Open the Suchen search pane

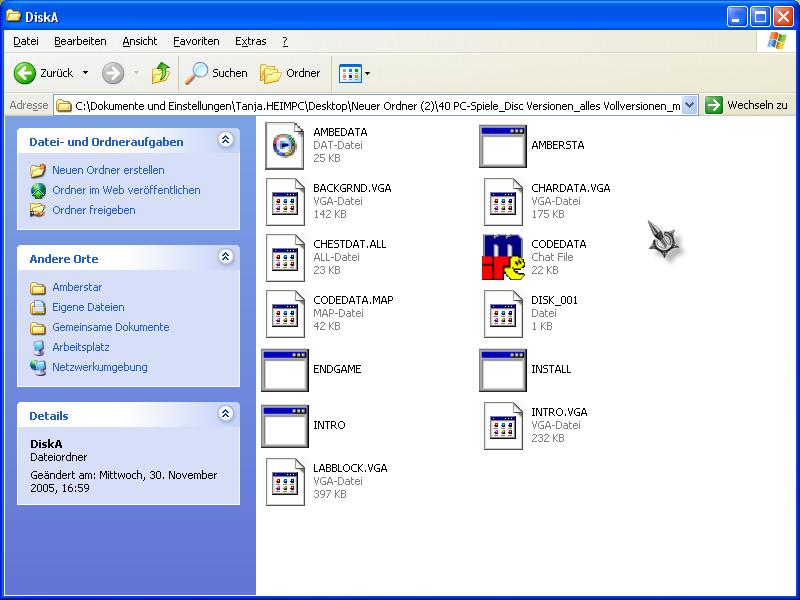coord(216,73)
